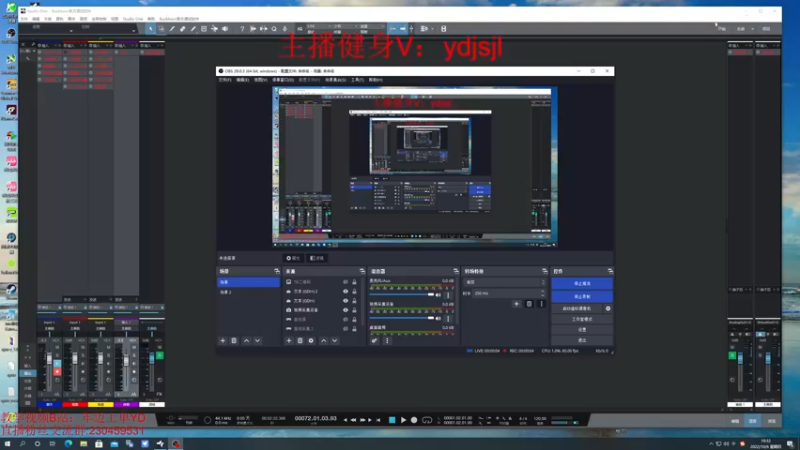Open source properties gear in Sources panel
The width and height of the screenshot is (800, 450).
point(311,340)
